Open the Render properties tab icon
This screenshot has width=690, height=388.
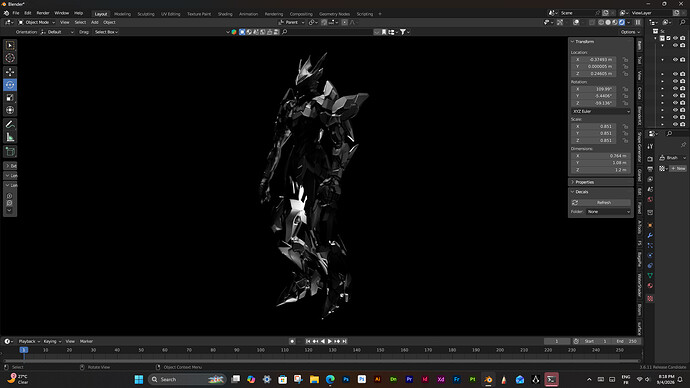click(650, 159)
